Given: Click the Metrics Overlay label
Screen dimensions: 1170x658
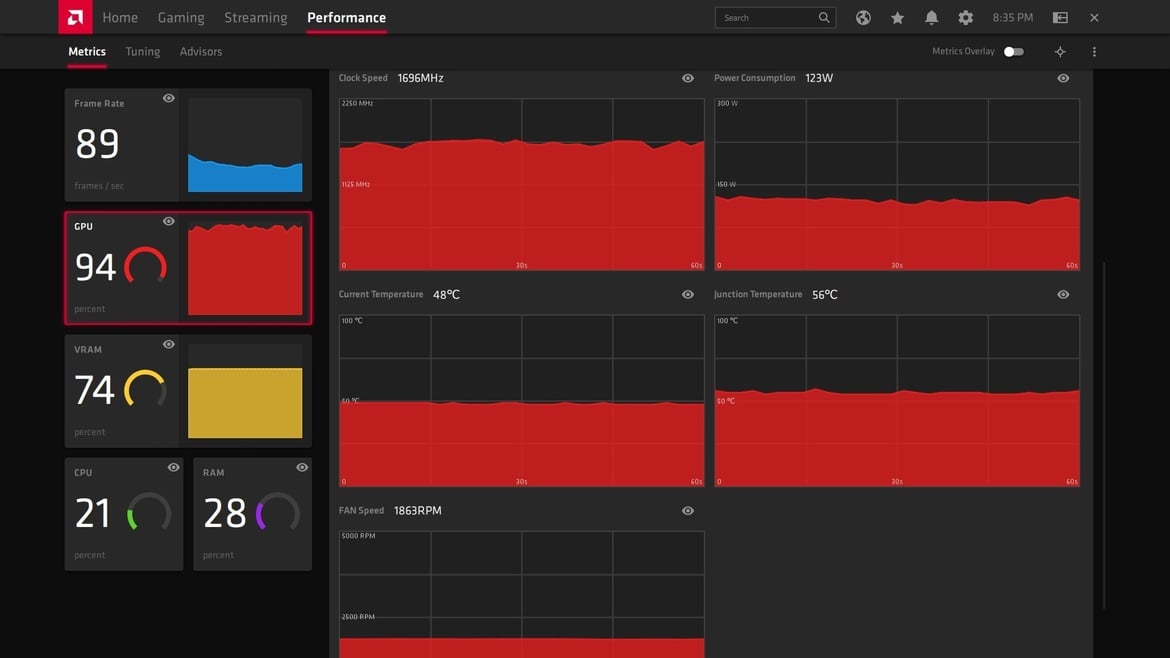Looking at the screenshot, I should (963, 51).
